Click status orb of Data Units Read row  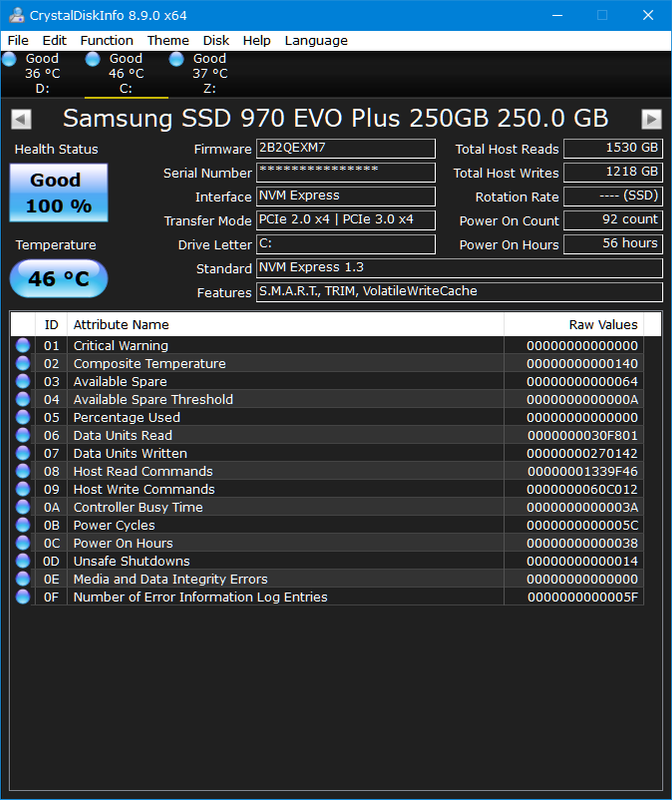(x=23, y=435)
